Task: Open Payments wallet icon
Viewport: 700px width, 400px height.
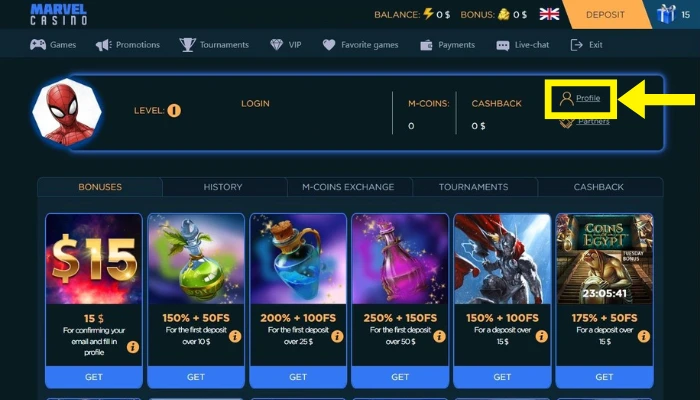Action: tap(426, 45)
